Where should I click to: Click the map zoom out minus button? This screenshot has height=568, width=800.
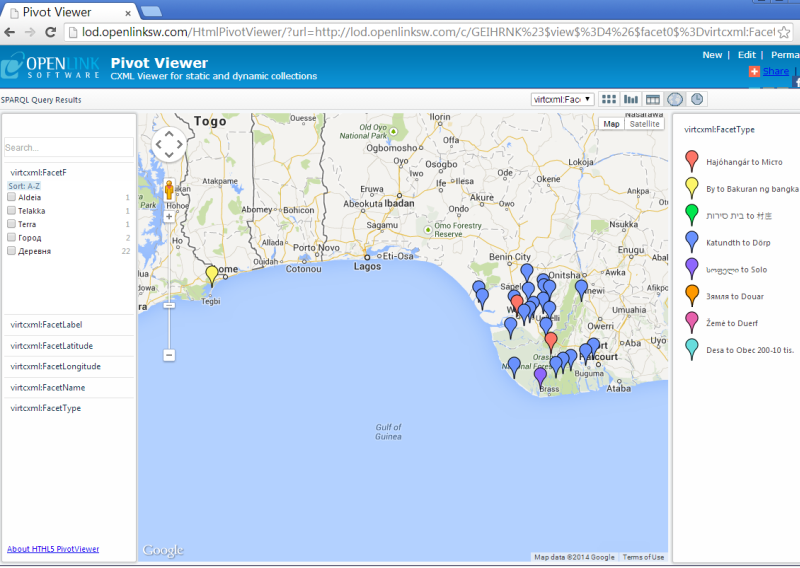[x=169, y=355]
